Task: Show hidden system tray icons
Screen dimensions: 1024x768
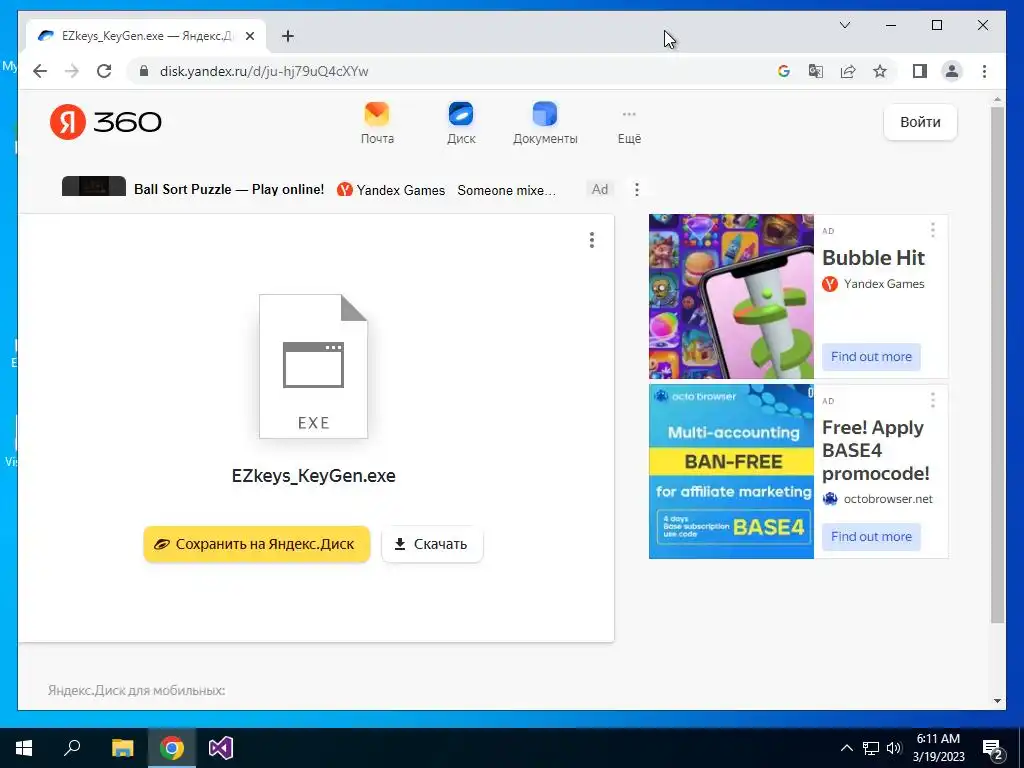Action: [x=846, y=748]
